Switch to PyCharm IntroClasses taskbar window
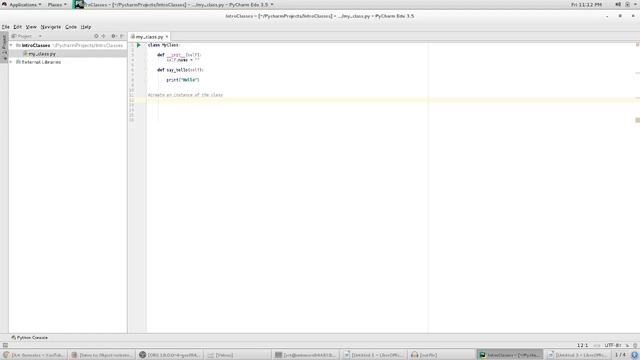This screenshot has width=640, height=360. [x=510, y=355]
